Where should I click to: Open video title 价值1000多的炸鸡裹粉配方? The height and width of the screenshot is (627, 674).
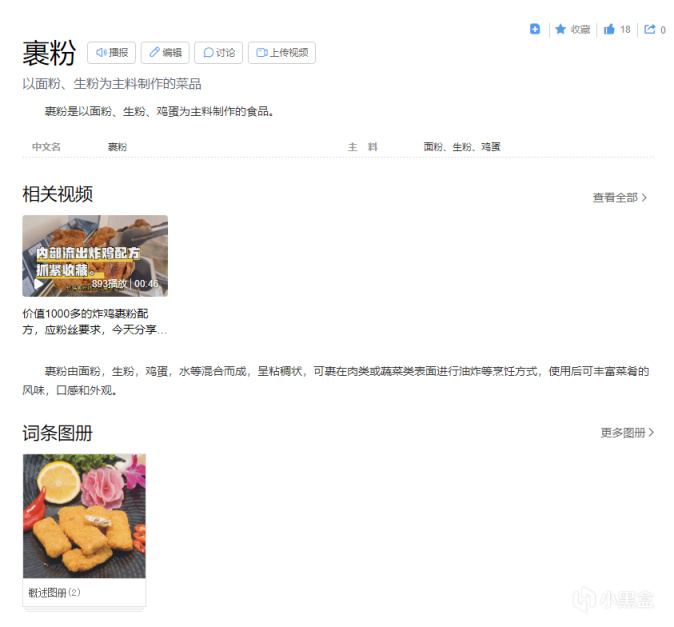94,321
